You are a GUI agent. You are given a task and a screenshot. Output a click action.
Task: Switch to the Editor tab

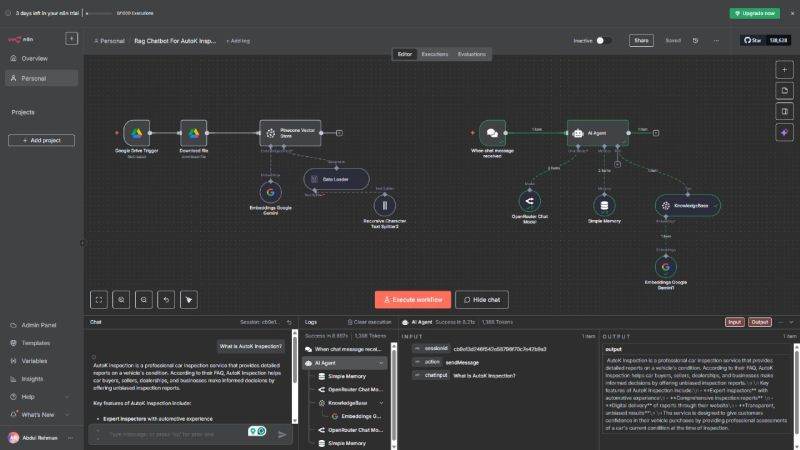point(405,54)
